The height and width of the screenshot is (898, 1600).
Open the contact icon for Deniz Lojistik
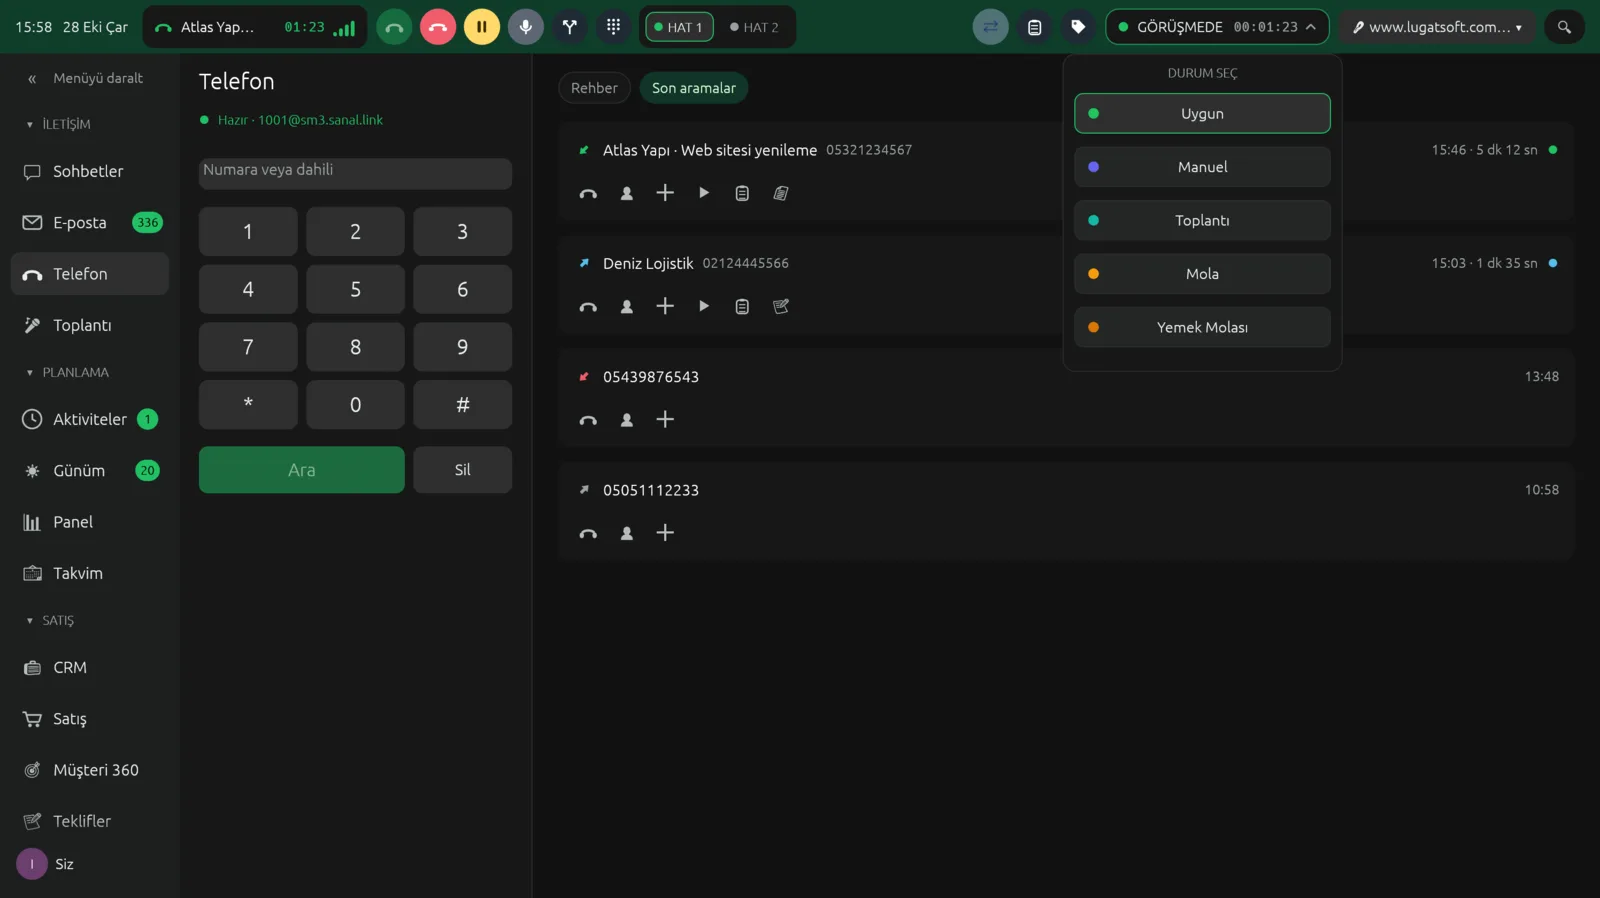[627, 306]
